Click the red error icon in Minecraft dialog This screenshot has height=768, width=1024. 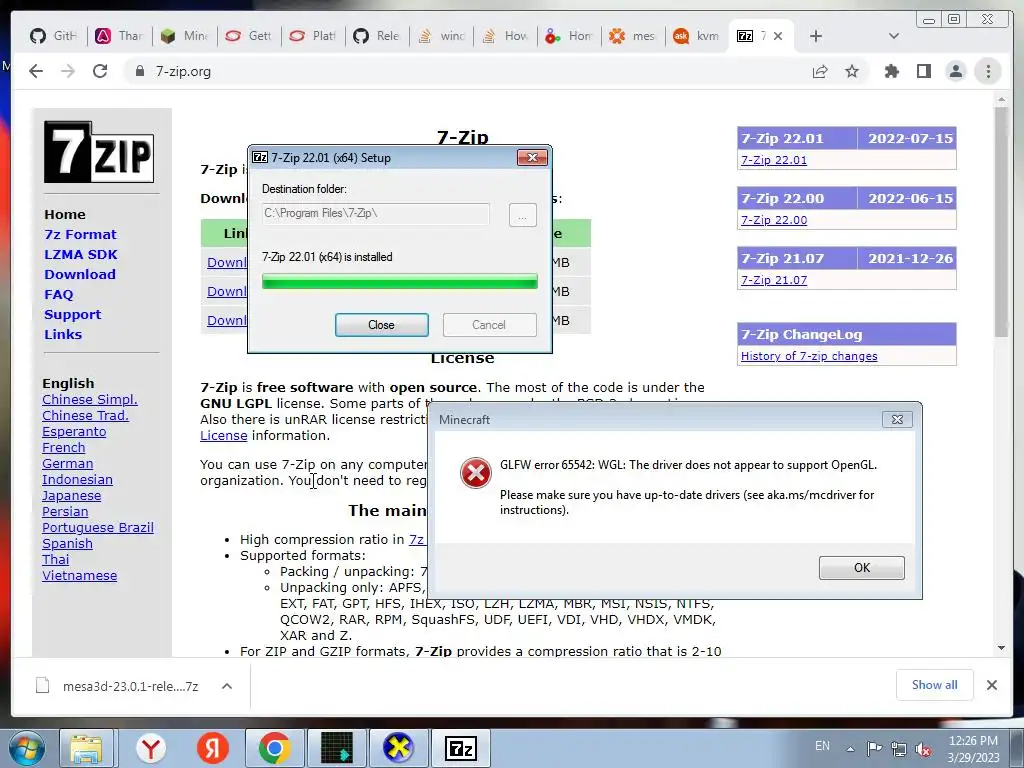(x=475, y=473)
